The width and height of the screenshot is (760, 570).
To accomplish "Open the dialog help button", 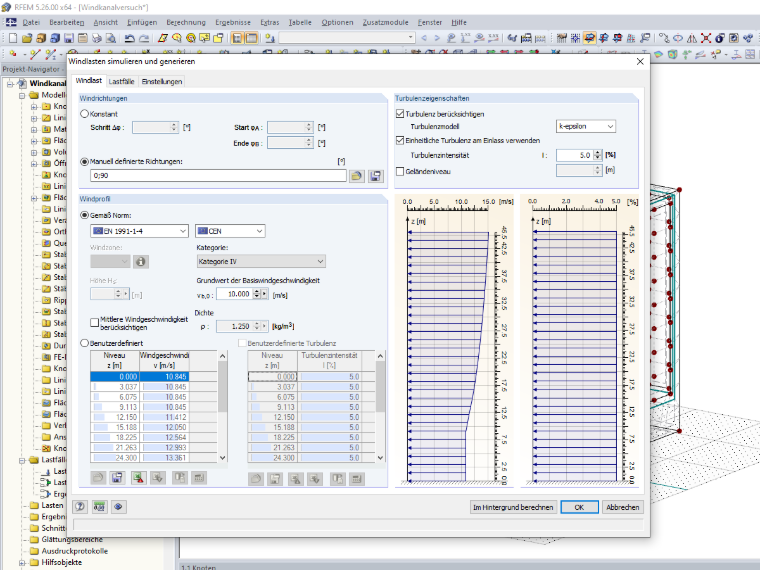I will point(80,507).
